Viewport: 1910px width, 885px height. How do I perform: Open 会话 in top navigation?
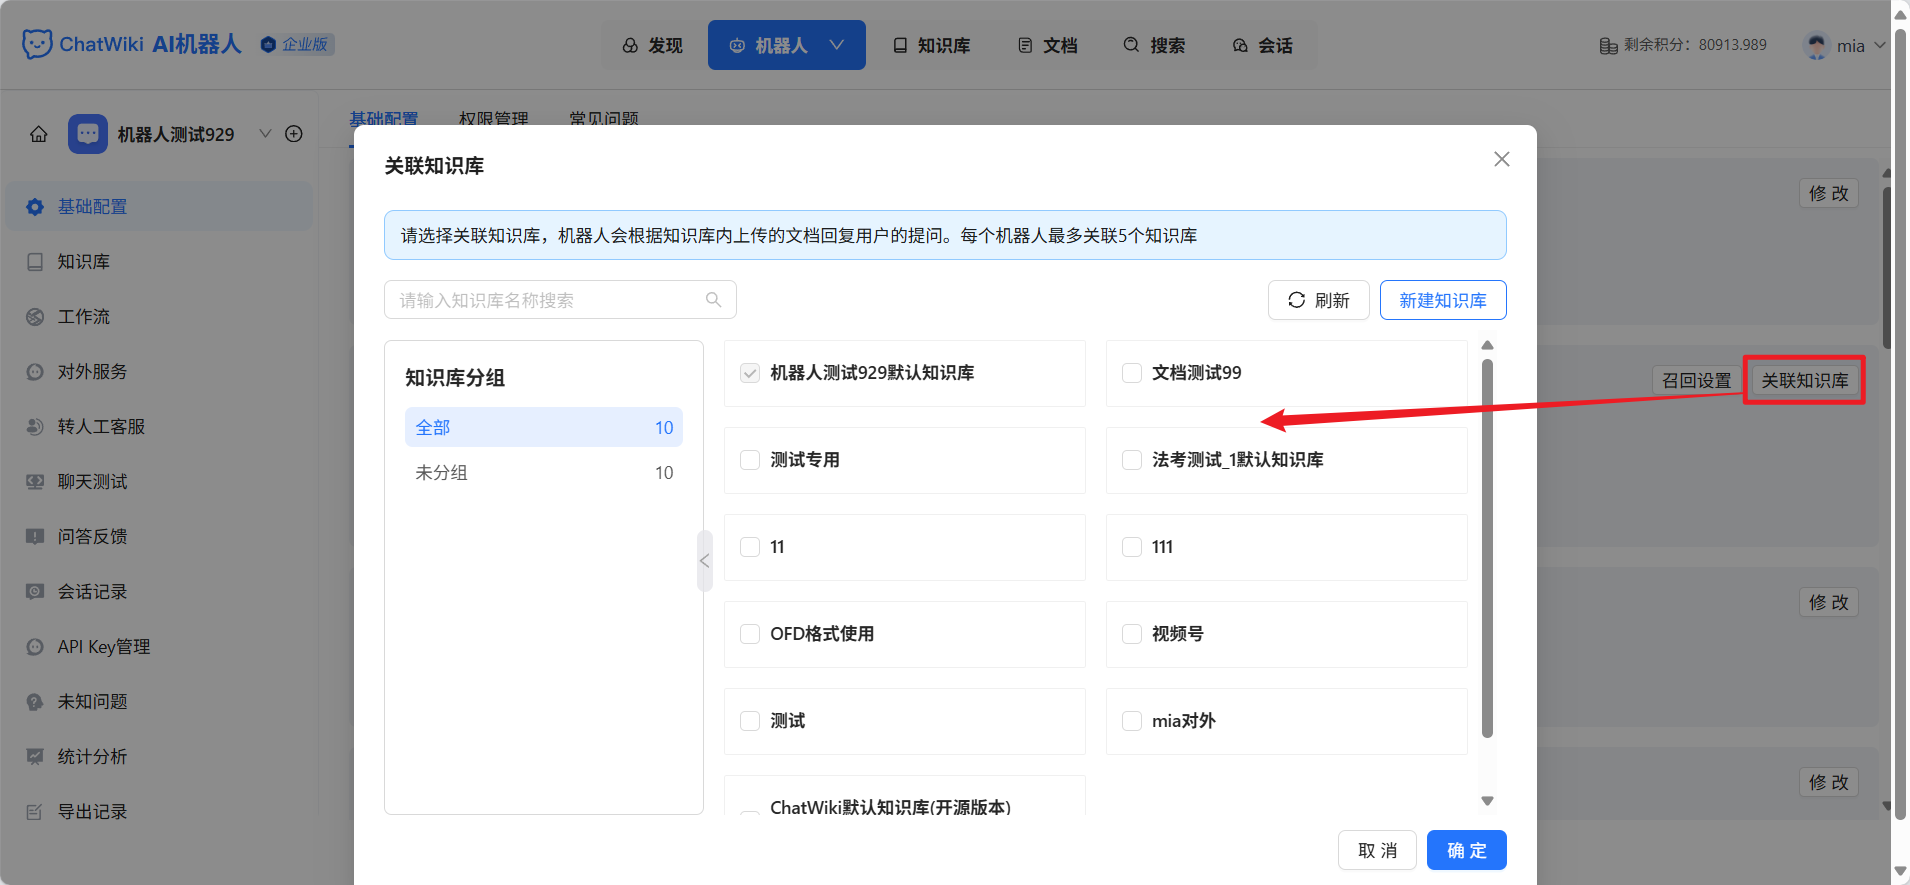pos(1262,45)
